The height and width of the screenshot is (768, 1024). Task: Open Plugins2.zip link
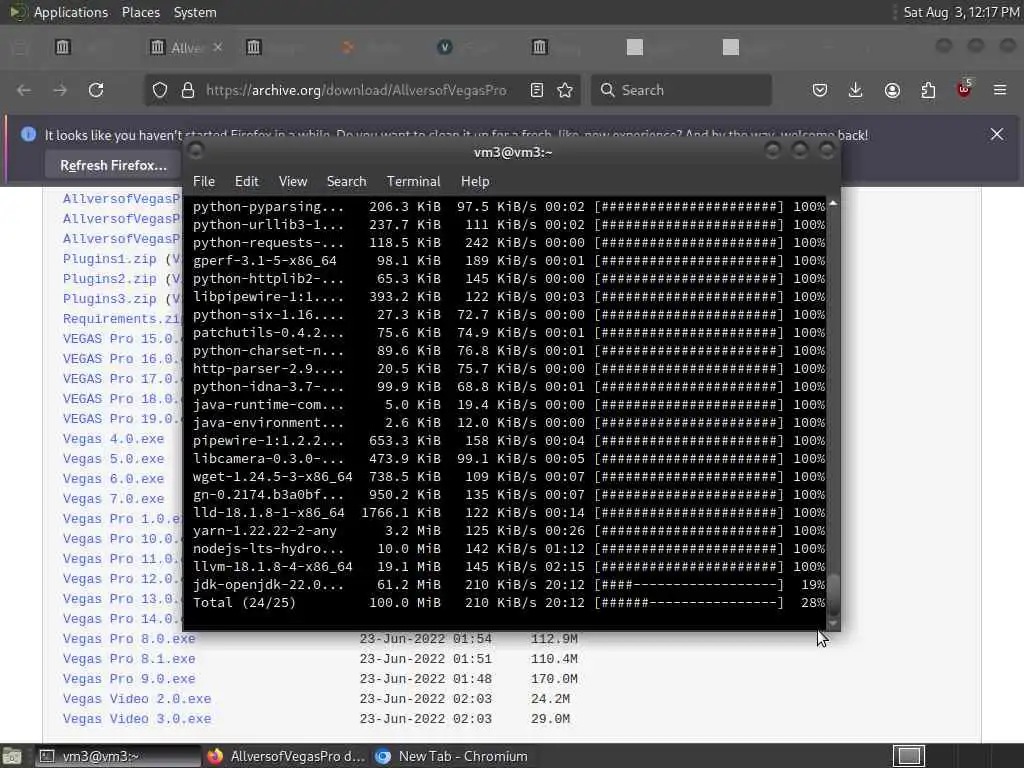click(110, 279)
